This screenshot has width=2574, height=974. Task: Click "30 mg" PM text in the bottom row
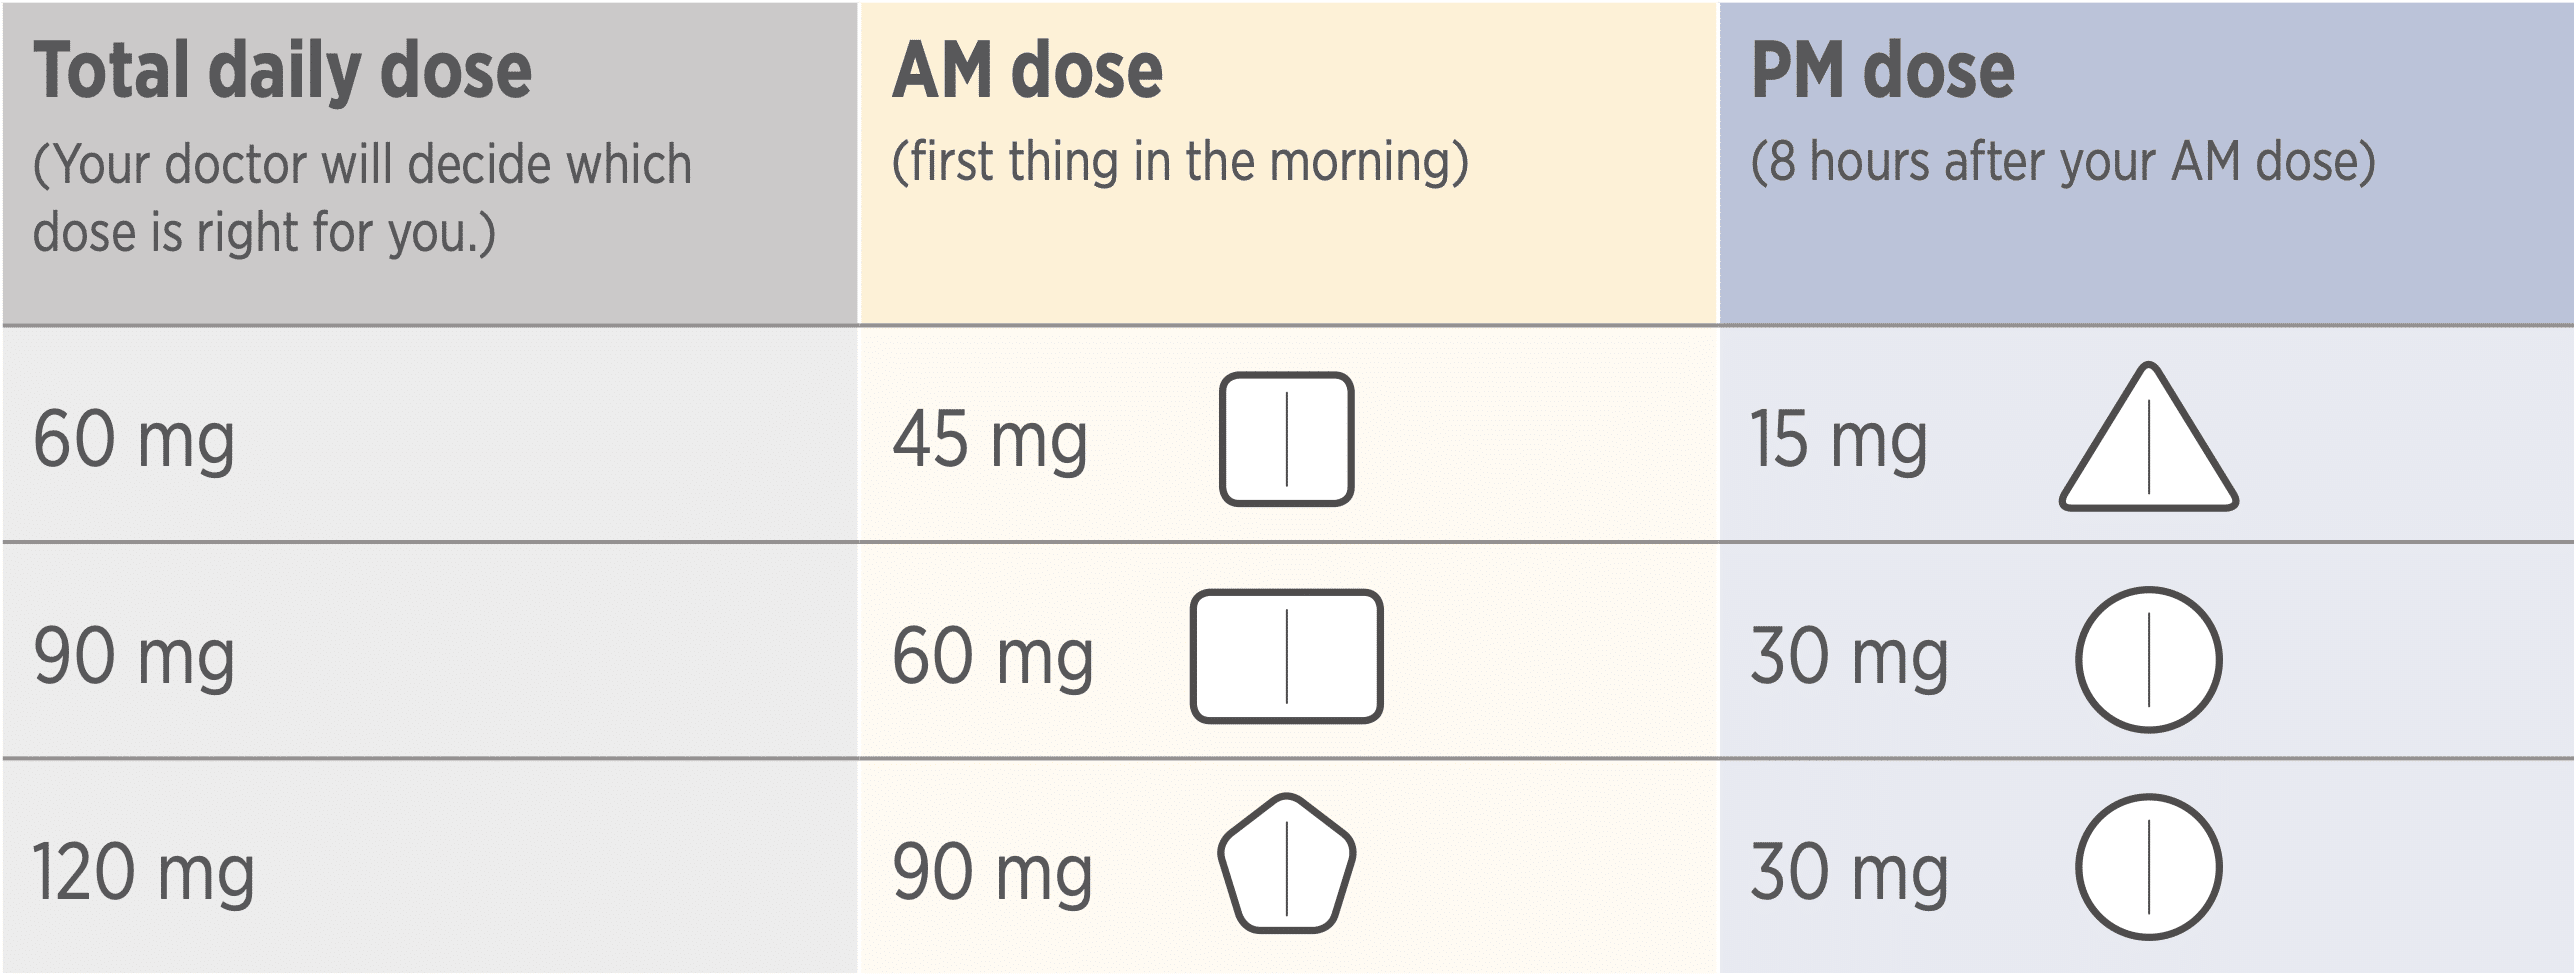click(1849, 873)
